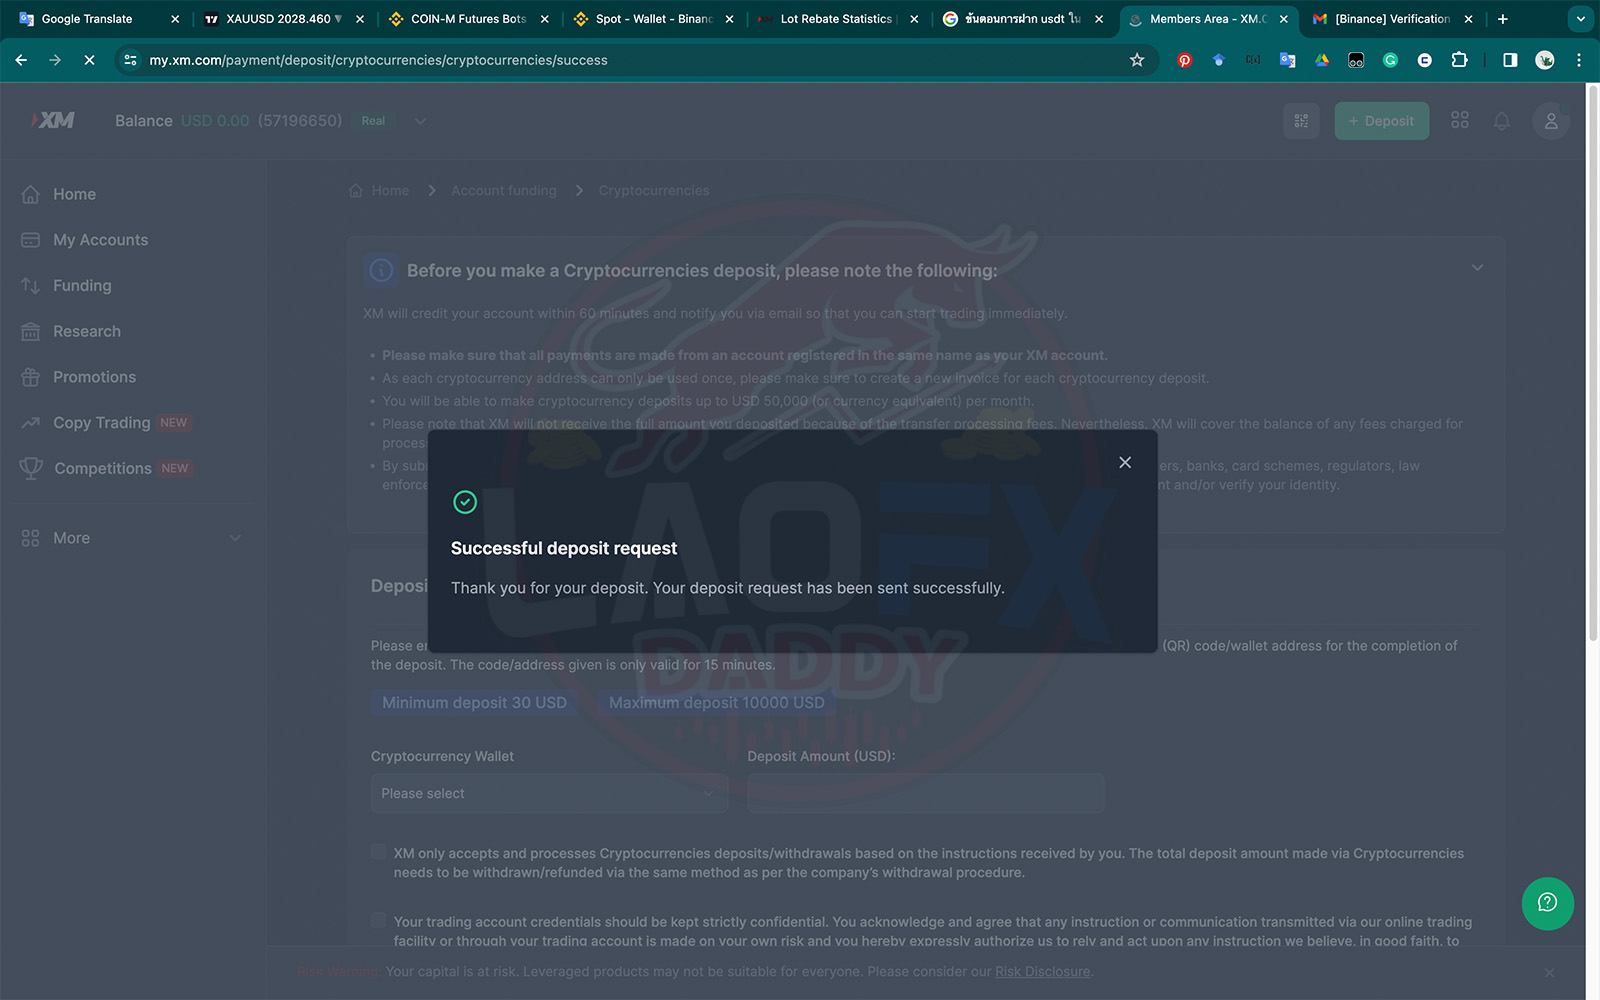This screenshot has height=1000, width=1600.
Task: Bookmark this page with the star icon
Action: click(1137, 60)
